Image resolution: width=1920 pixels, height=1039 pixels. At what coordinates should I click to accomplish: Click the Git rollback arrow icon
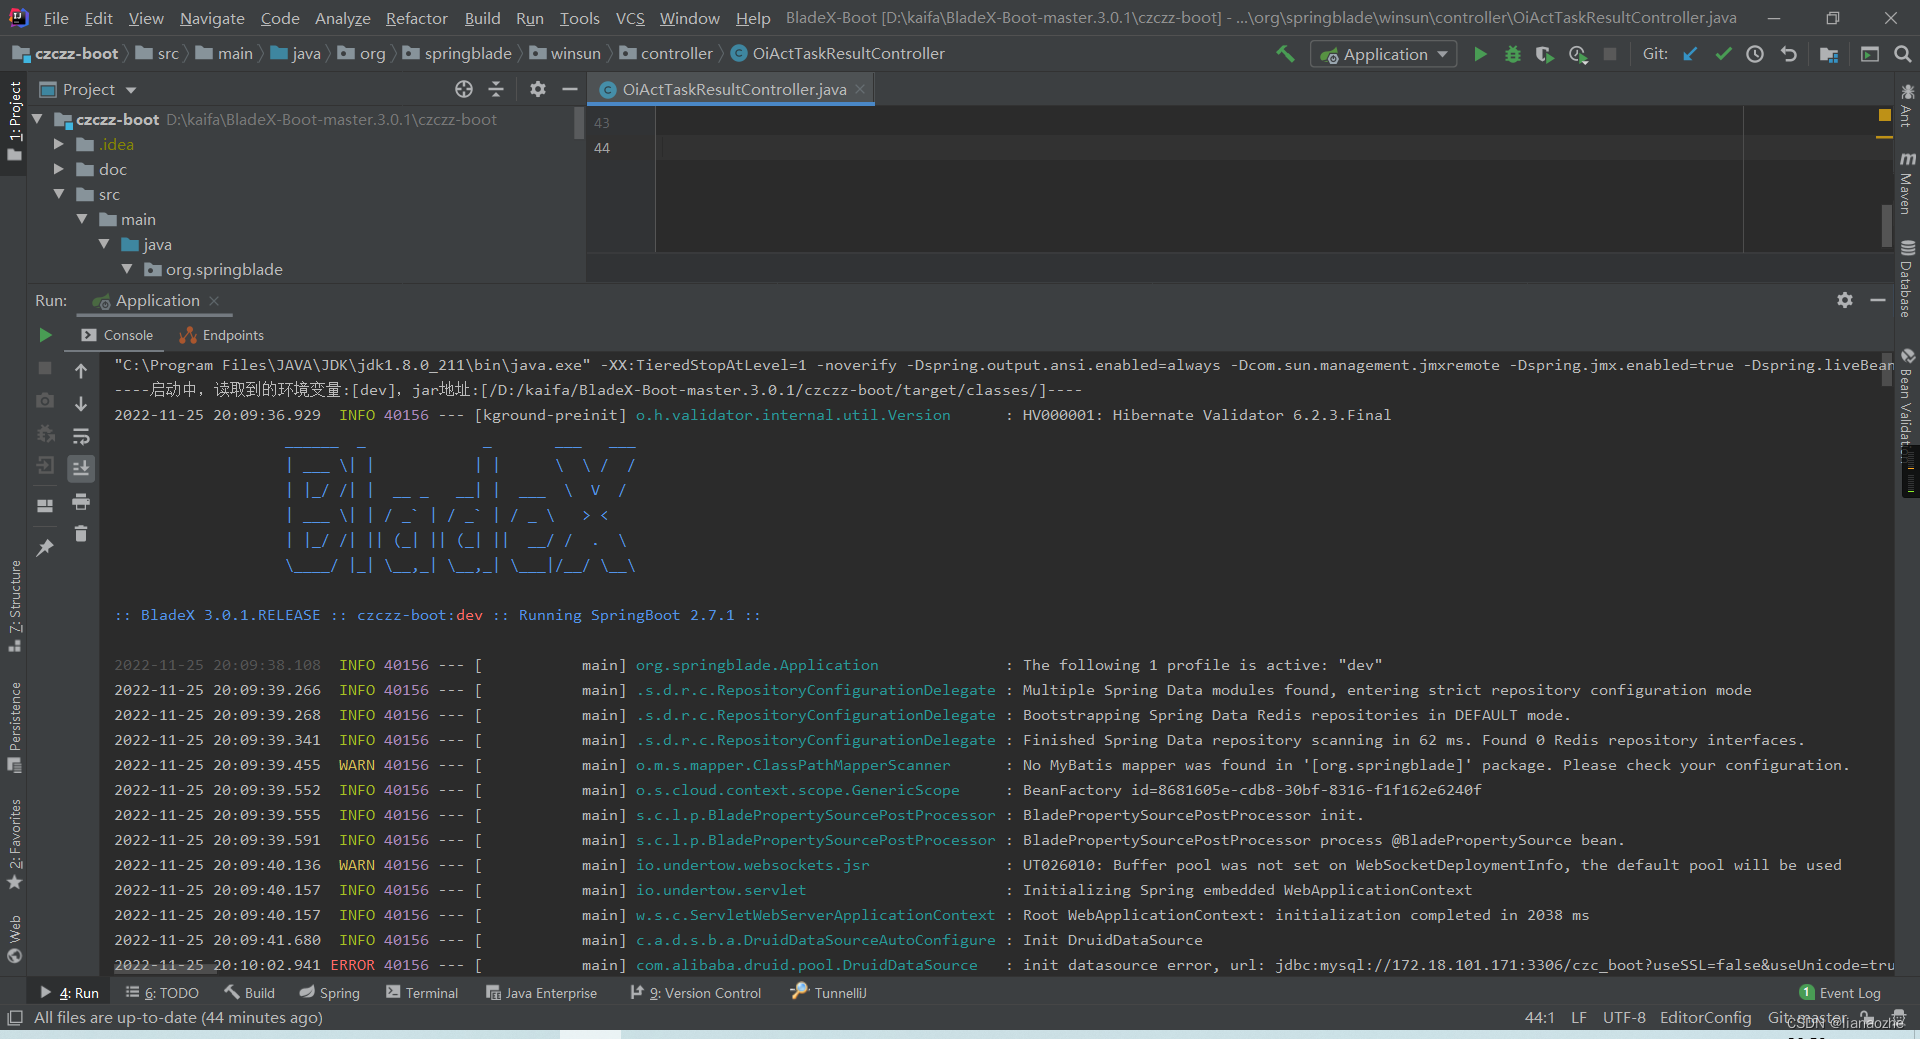tap(1788, 54)
